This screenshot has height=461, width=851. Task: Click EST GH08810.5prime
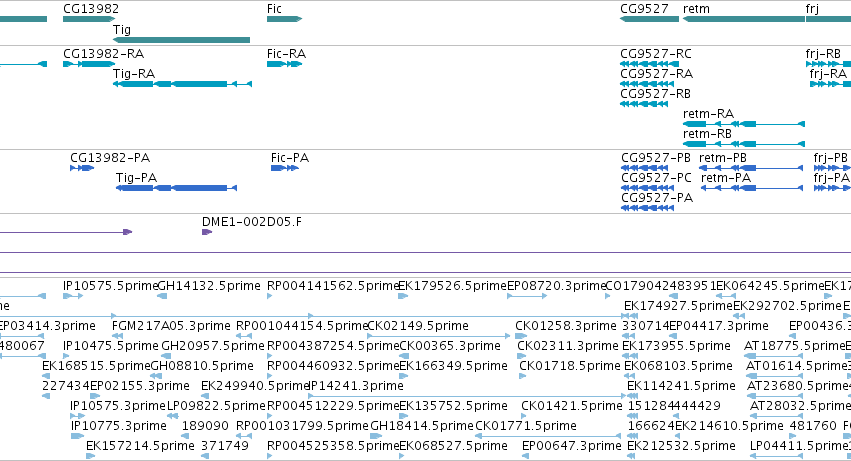pos(202,367)
